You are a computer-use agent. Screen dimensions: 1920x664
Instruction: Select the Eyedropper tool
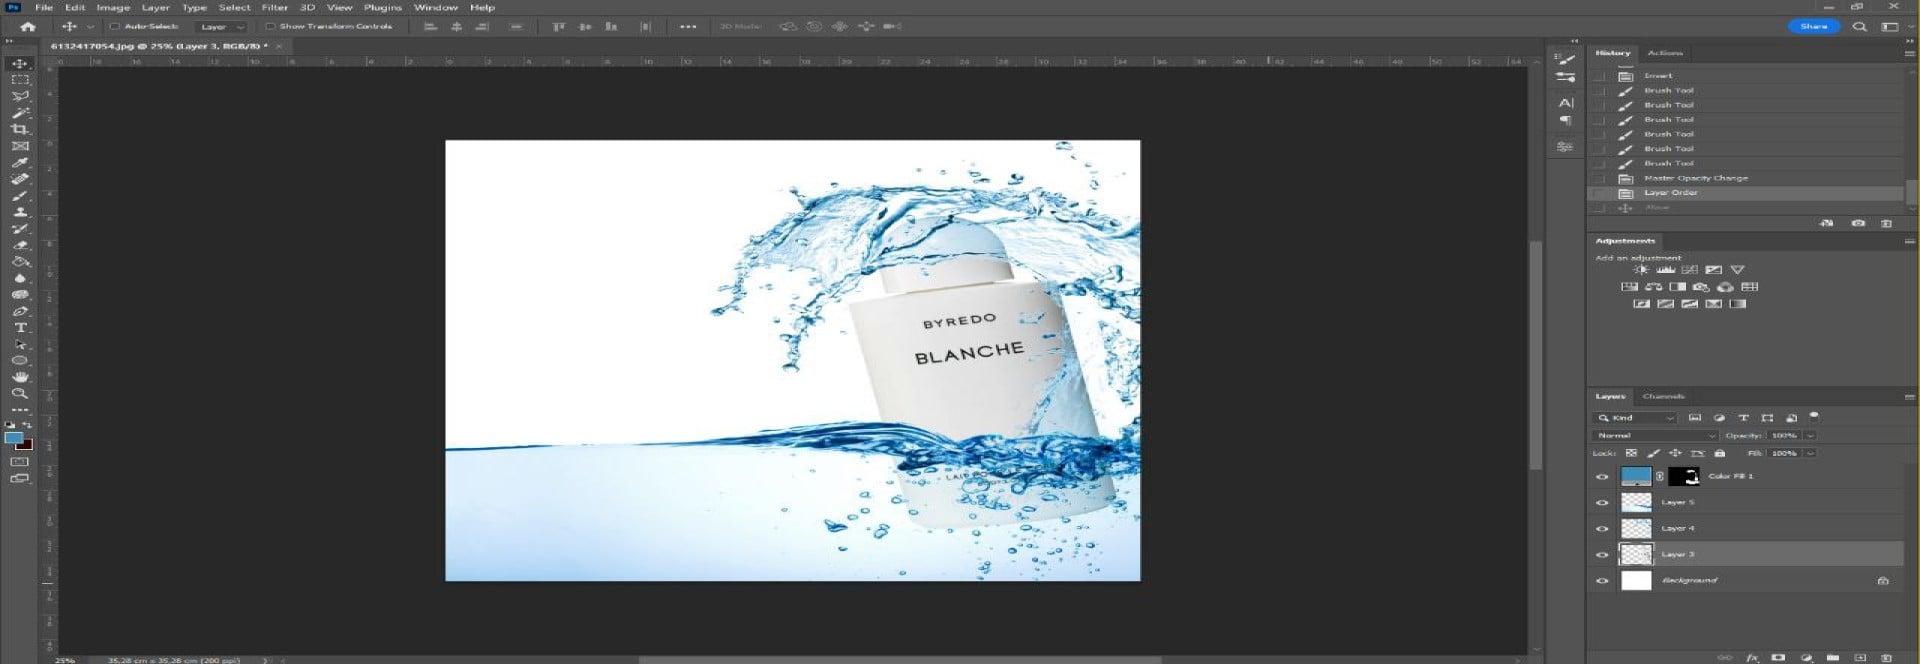[x=20, y=162]
